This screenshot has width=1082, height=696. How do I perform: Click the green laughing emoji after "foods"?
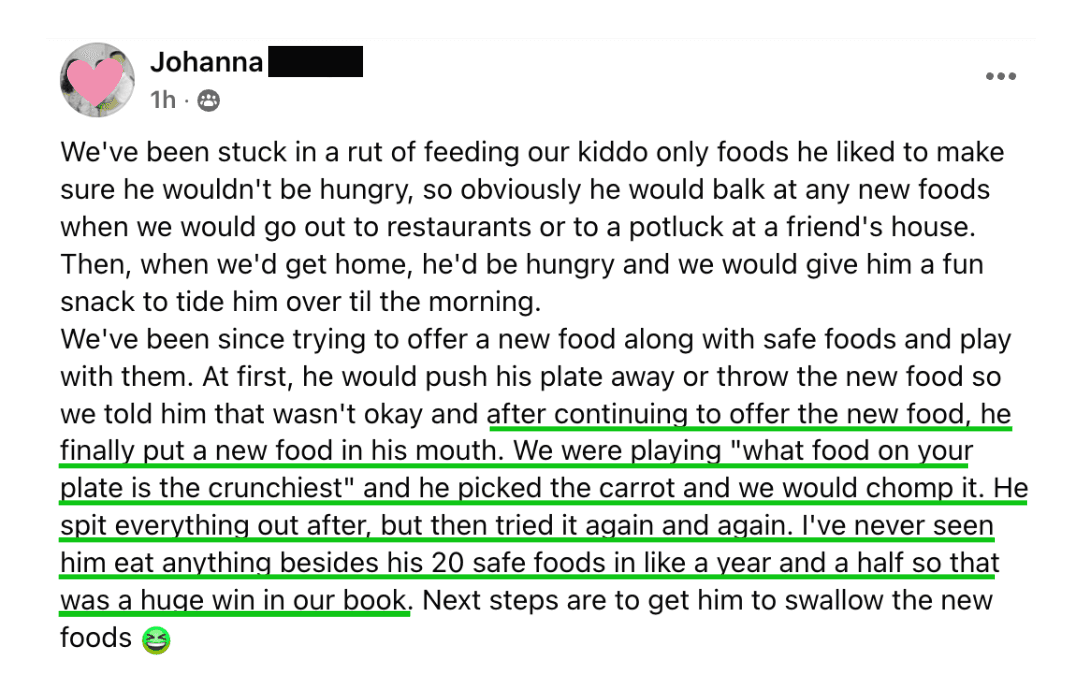(x=156, y=640)
